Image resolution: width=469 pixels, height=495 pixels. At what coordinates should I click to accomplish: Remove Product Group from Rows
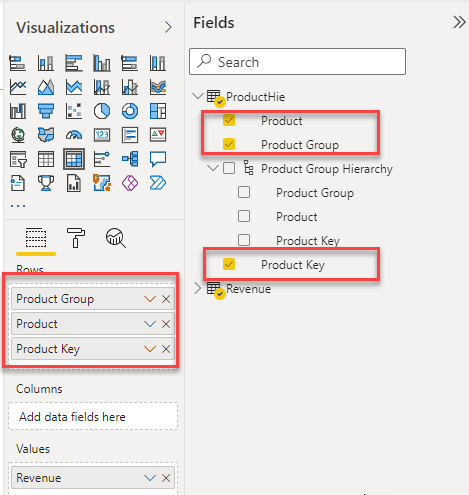(x=166, y=299)
